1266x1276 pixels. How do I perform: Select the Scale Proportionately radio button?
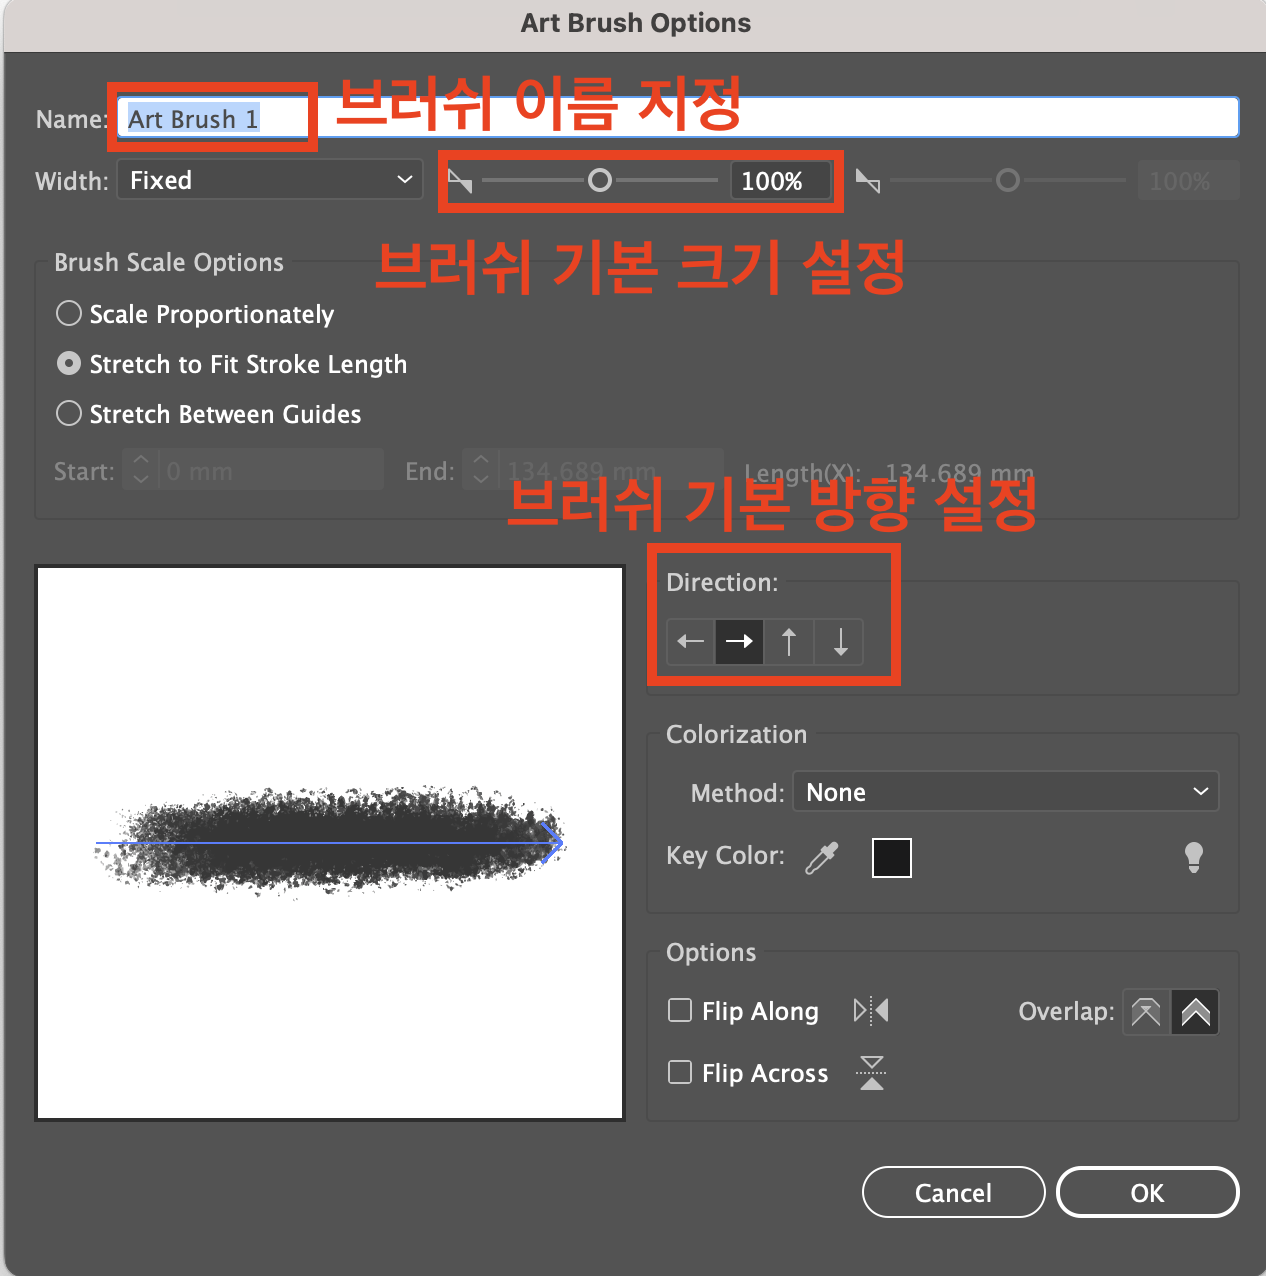click(68, 313)
